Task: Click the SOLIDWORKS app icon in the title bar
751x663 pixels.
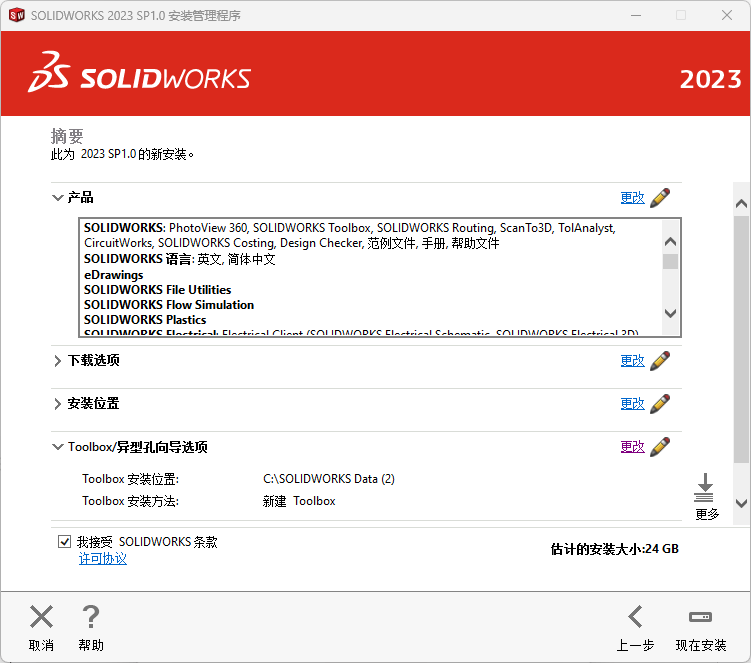Action: coord(16,15)
